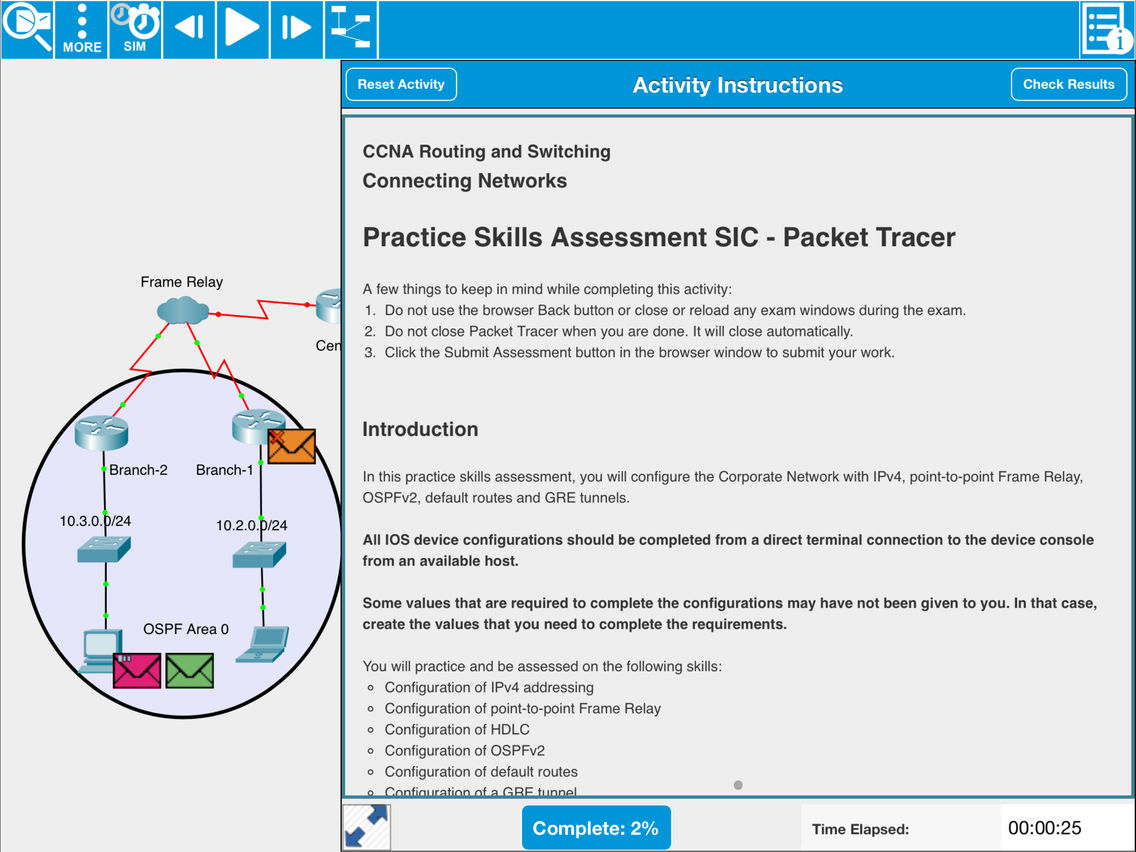Click the Practice Skills Assessment SIC heading

(x=659, y=237)
